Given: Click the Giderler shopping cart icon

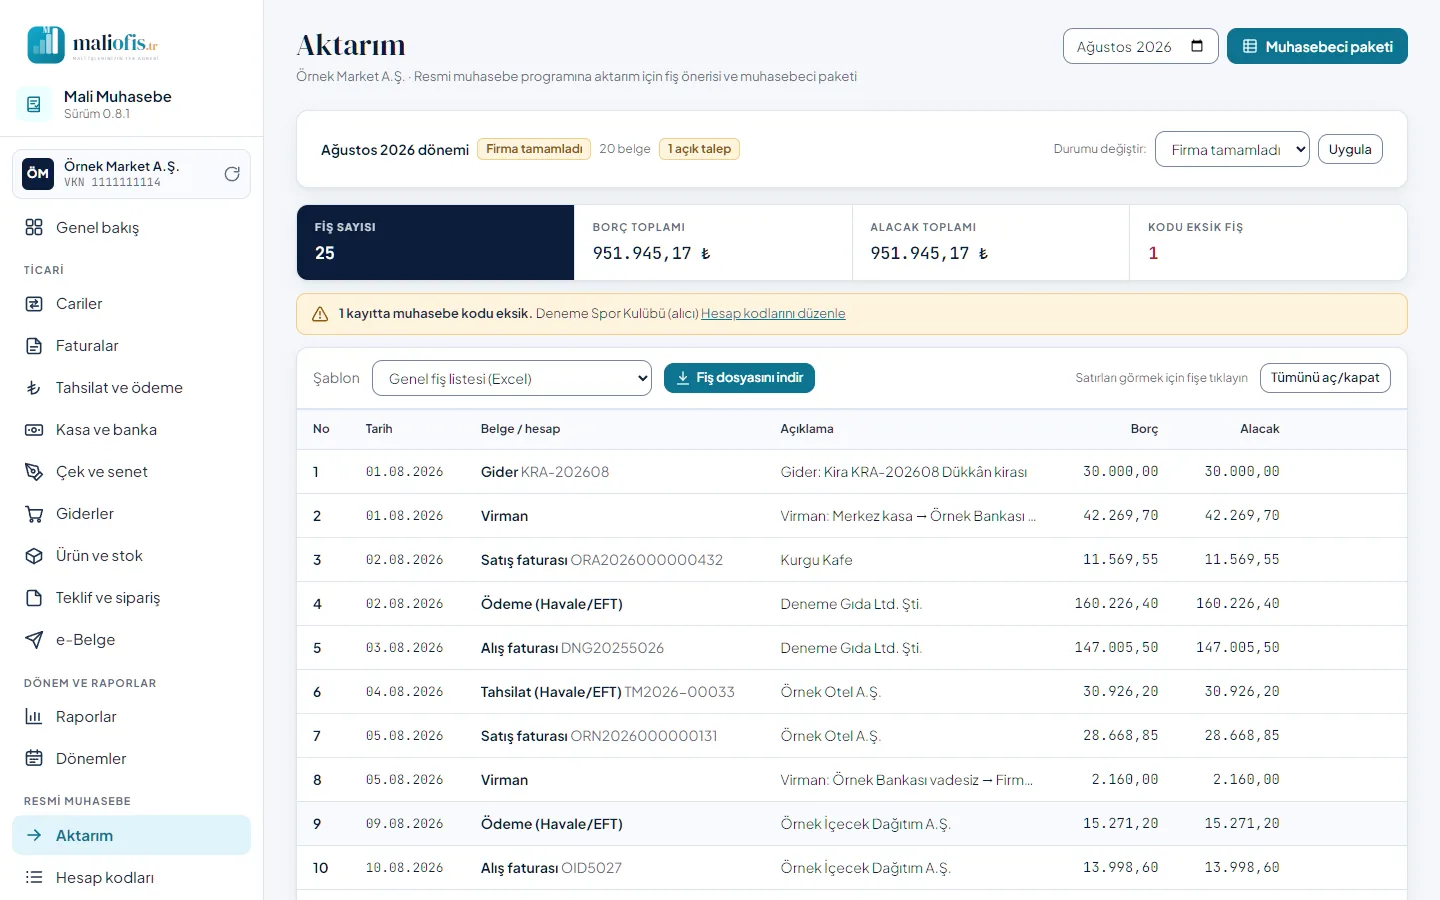Looking at the screenshot, I should (34, 514).
